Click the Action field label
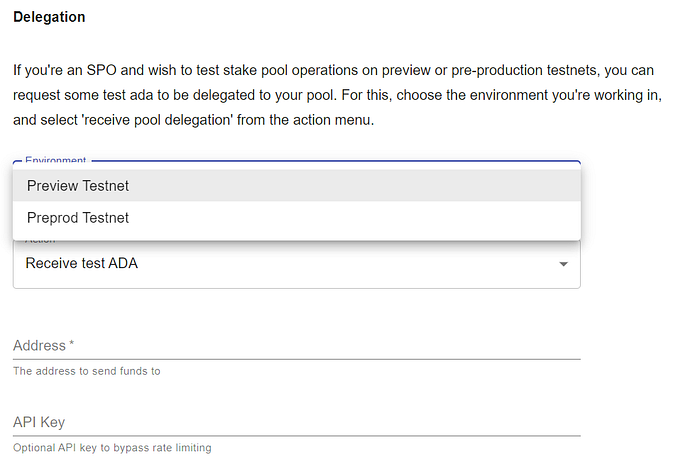700x466 pixels. pos(40,241)
